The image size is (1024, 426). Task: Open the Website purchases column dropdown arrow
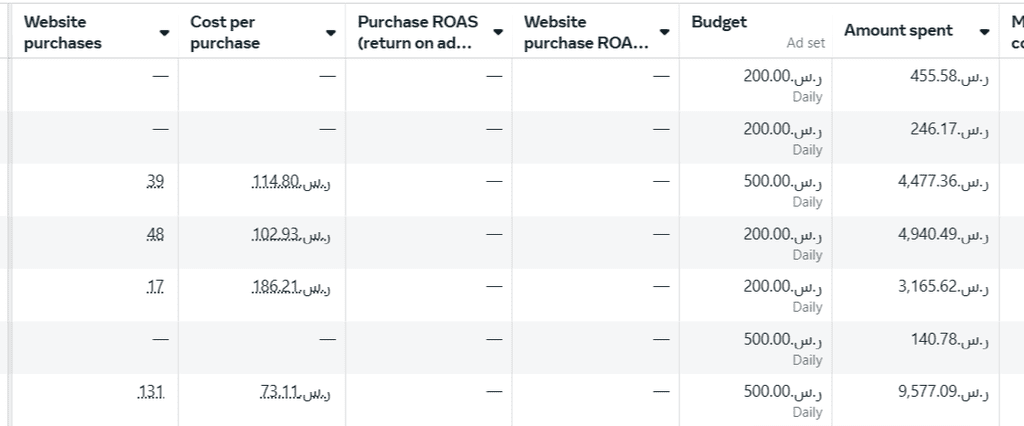click(x=164, y=32)
